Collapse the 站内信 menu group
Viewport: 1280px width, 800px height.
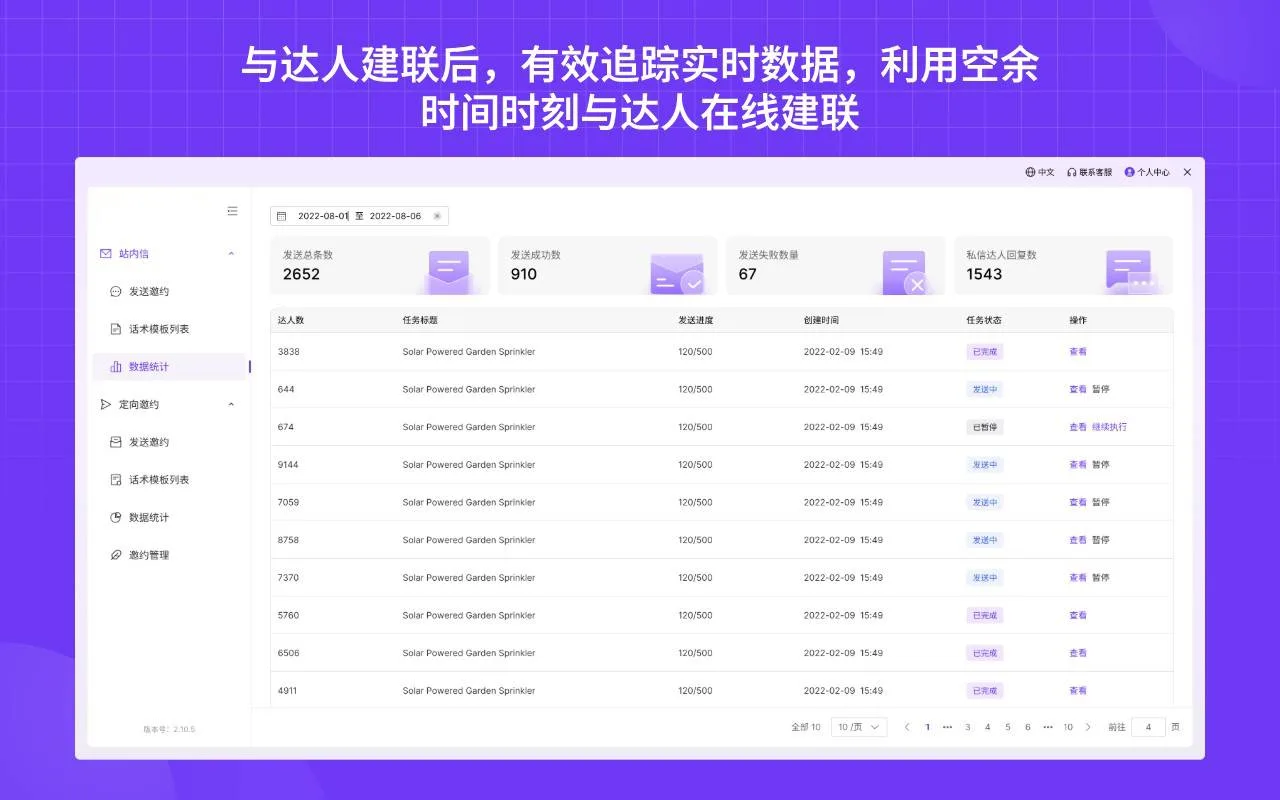231,254
